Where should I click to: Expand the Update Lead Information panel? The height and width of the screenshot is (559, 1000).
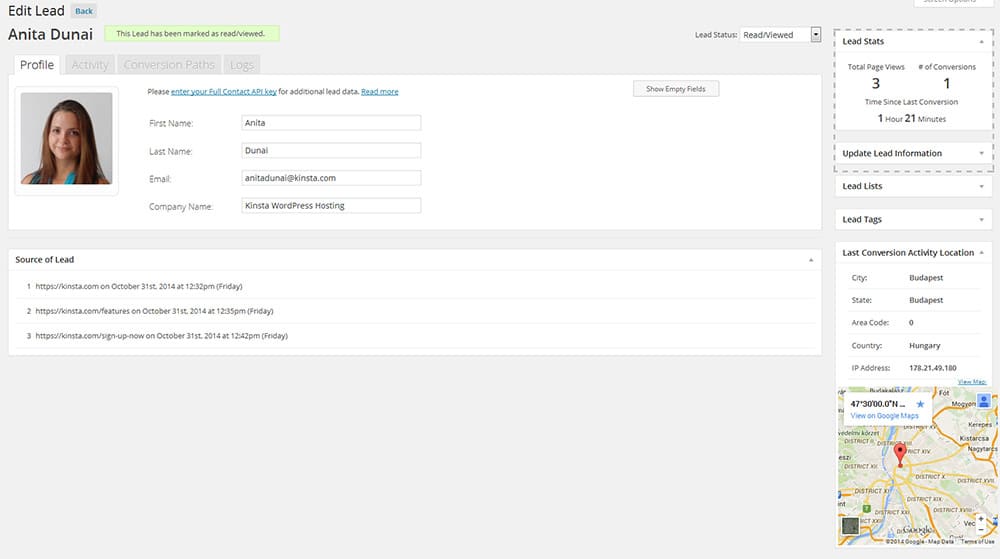[x=982, y=154]
